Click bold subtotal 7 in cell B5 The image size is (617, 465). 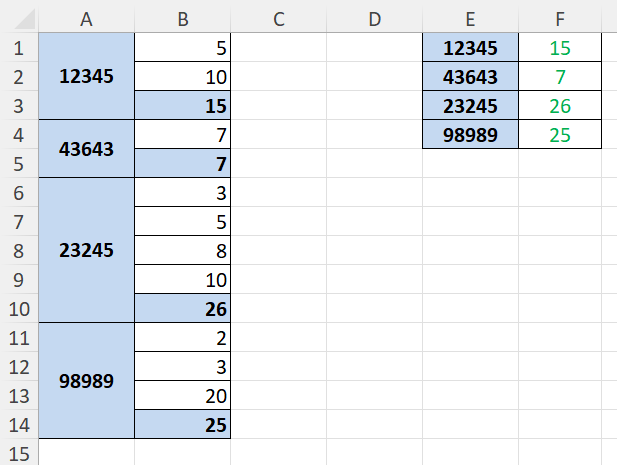[x=183, y=163]
